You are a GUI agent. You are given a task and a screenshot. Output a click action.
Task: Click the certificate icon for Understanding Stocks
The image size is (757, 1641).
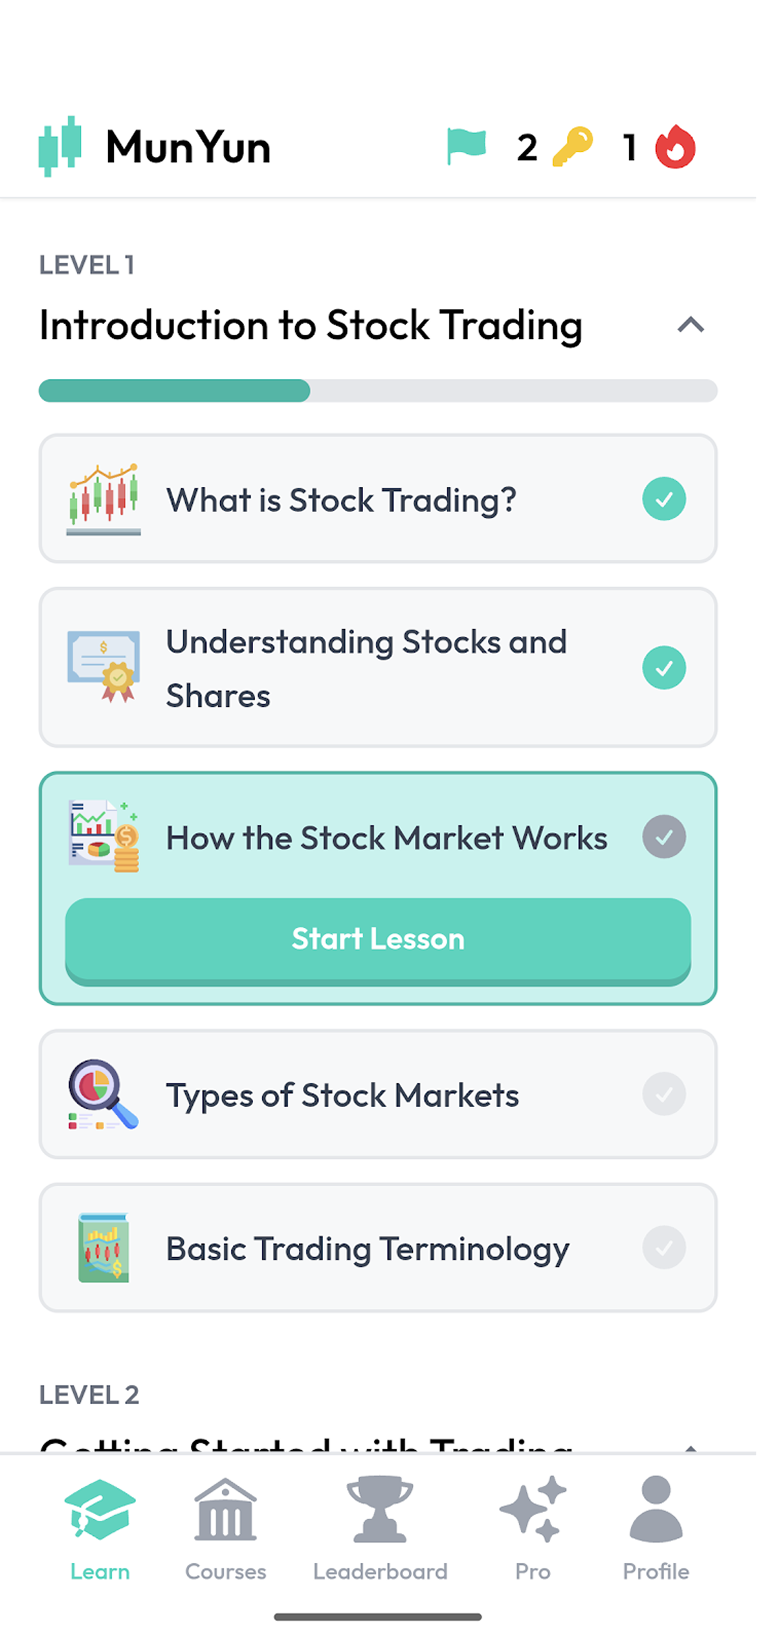coord(103,667)
